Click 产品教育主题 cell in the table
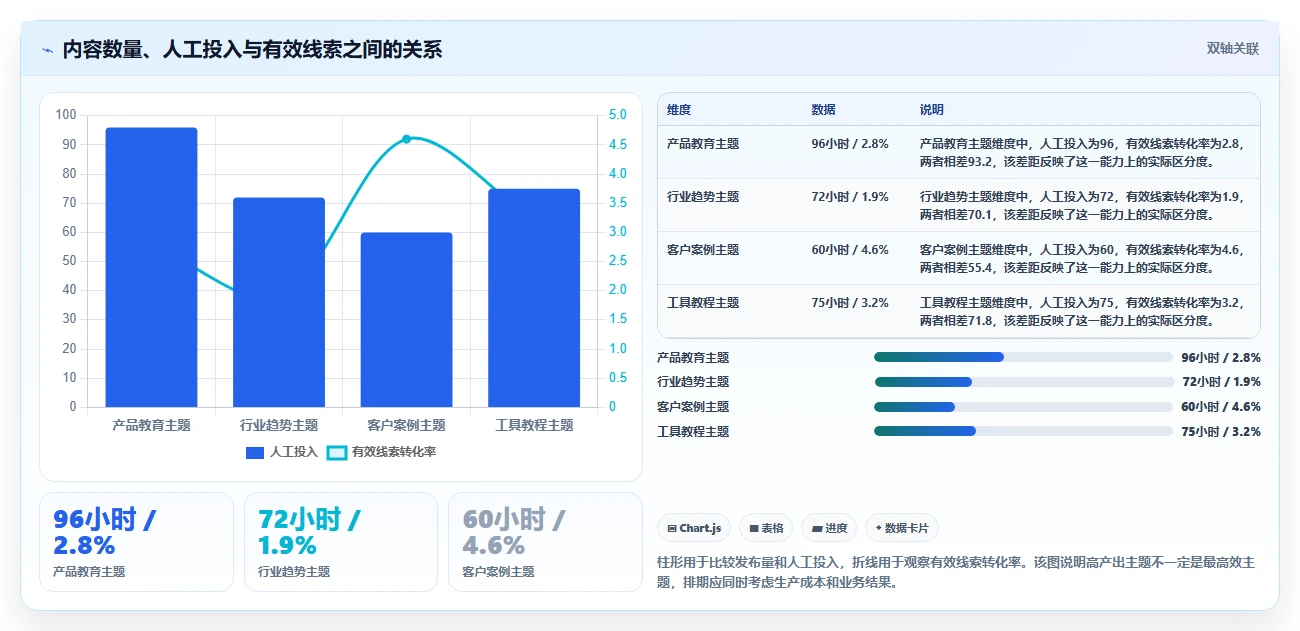The image size is (1300, 631). click(703, 144)
